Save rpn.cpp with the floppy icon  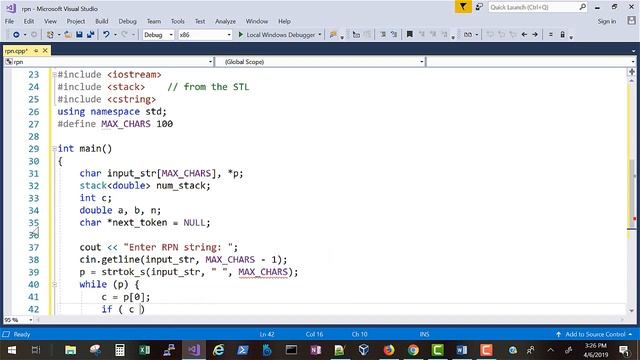point(79,35)
